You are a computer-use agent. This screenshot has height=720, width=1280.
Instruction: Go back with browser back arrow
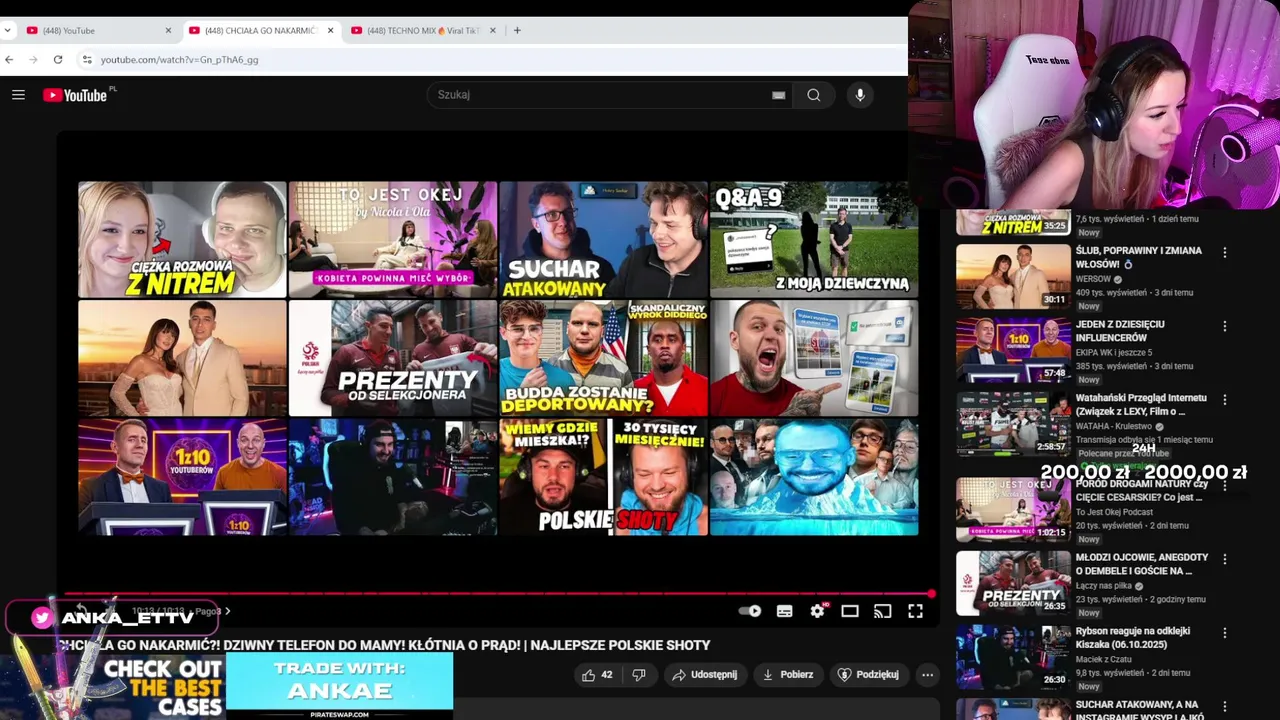(x=9, y=60)
